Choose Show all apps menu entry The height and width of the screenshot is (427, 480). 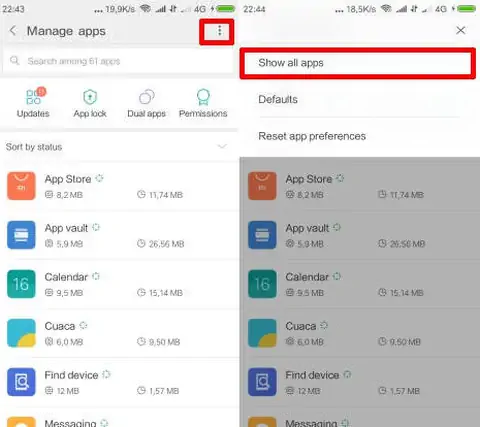(x=358, y=63)
